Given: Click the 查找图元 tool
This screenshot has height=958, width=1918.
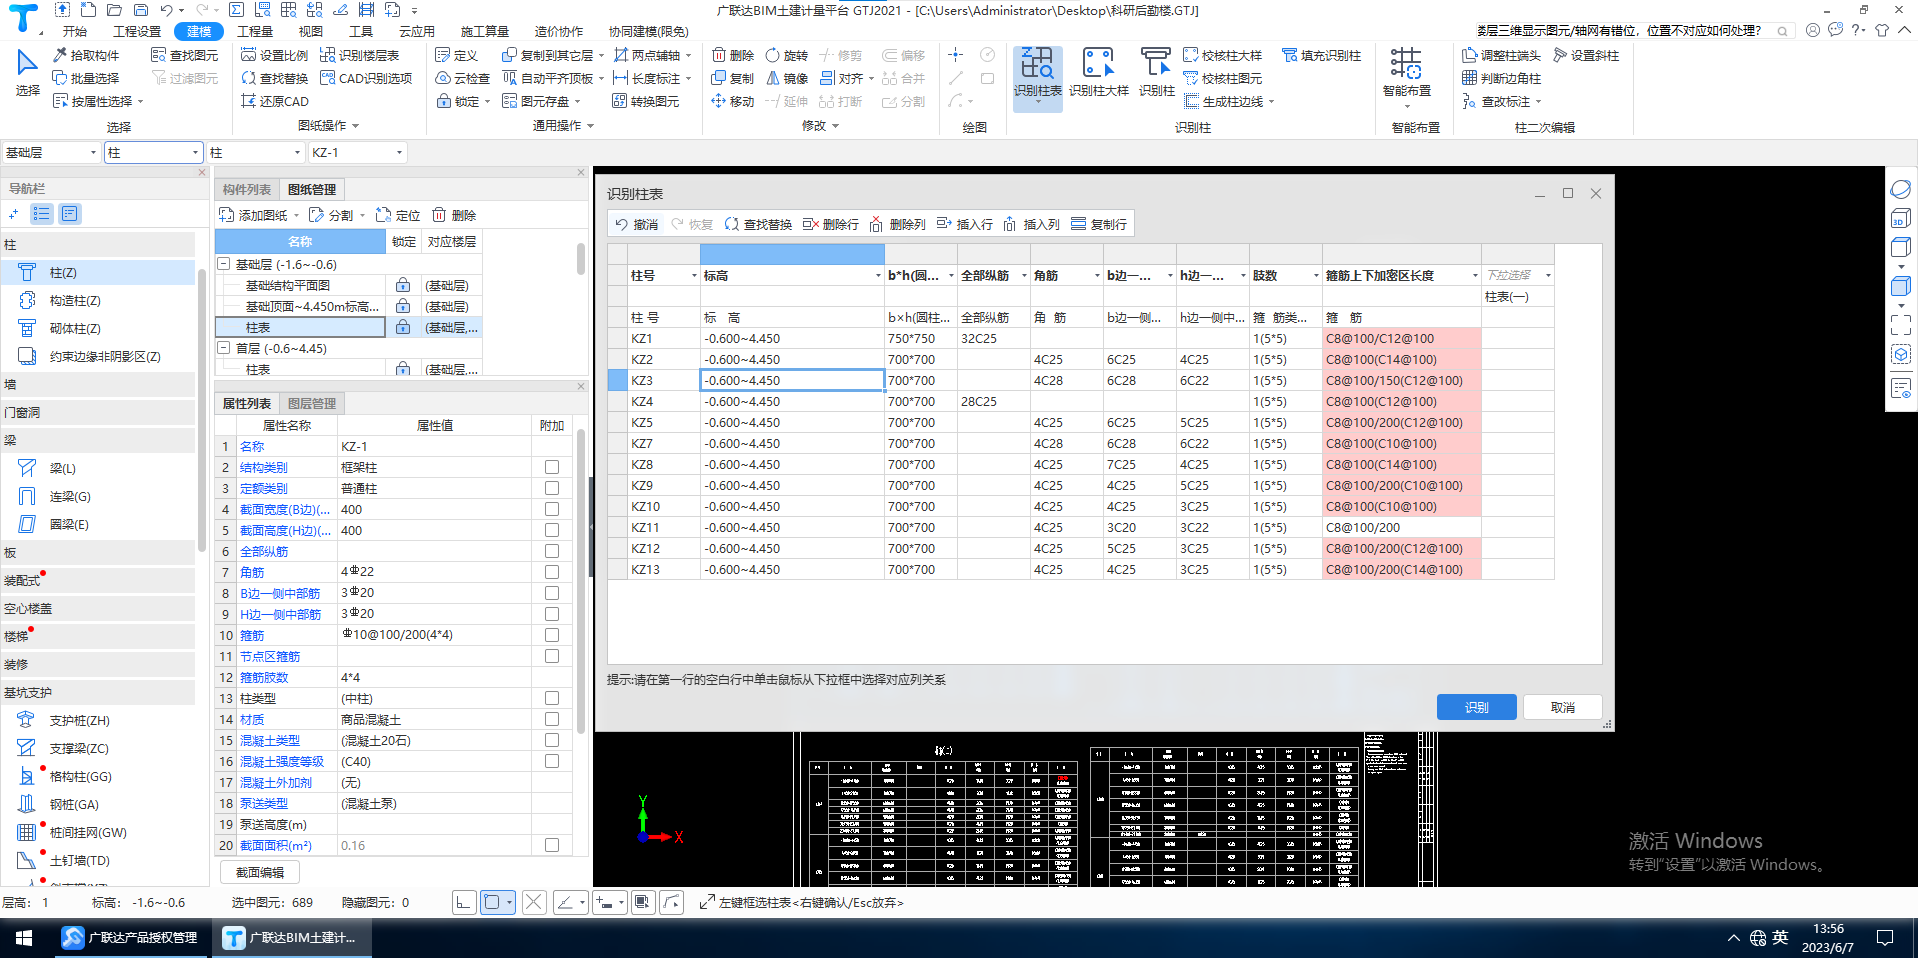Looking at the screenshot, I should pos(185,55).
